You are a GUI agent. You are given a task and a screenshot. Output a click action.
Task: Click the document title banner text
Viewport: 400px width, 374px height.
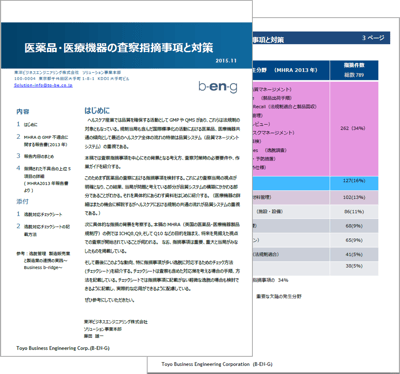pos(119,48)
